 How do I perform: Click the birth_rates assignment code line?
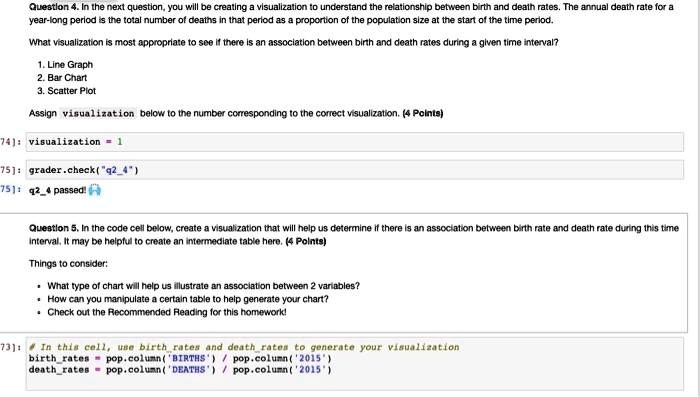(x=180, y=359)
